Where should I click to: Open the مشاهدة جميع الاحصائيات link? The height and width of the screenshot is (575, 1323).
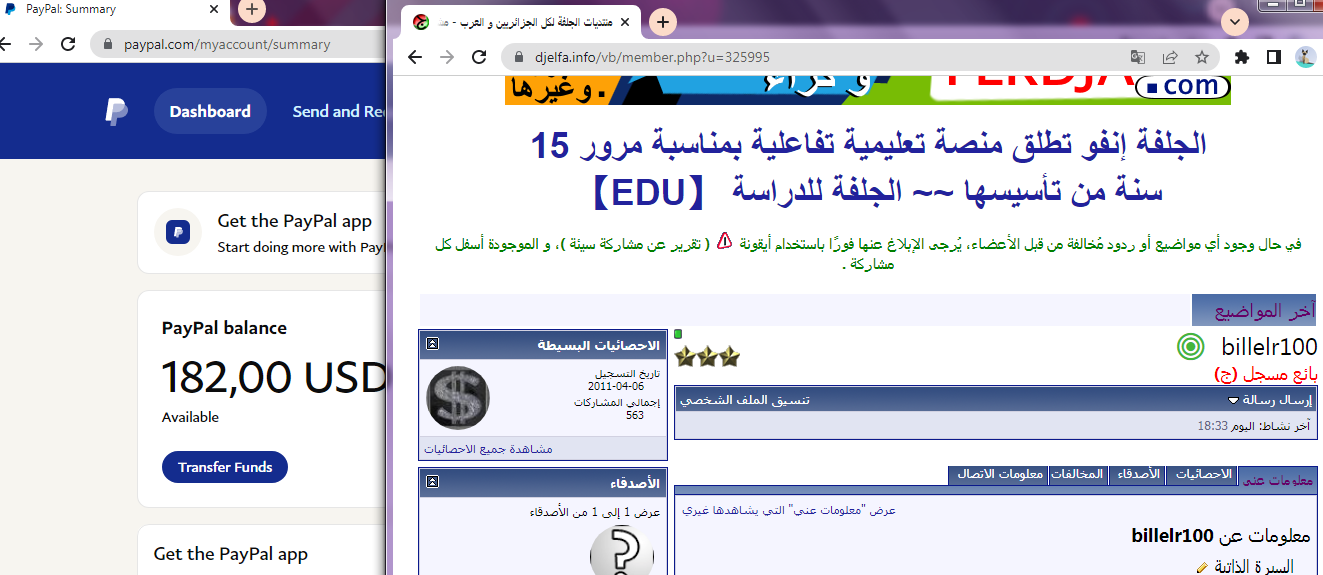488,449
